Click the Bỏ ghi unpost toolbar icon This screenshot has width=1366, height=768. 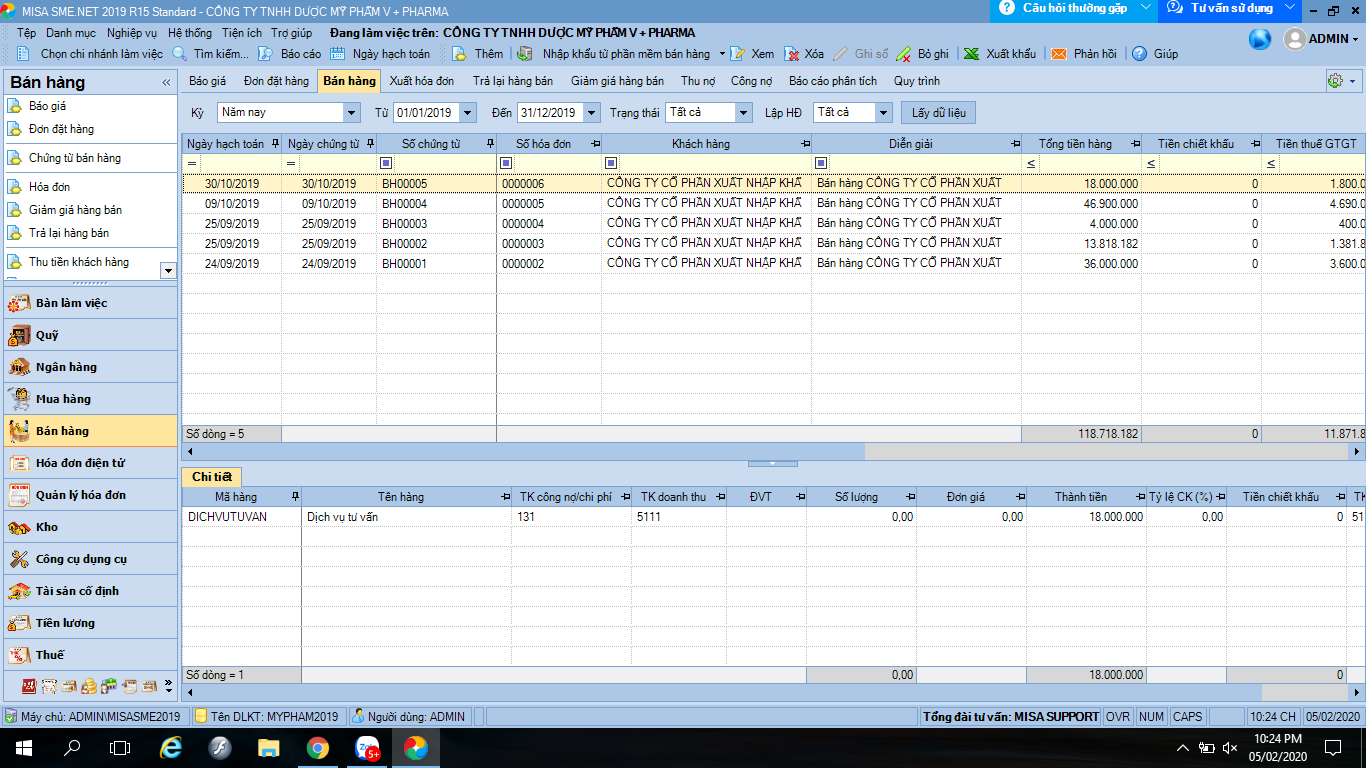903,54
